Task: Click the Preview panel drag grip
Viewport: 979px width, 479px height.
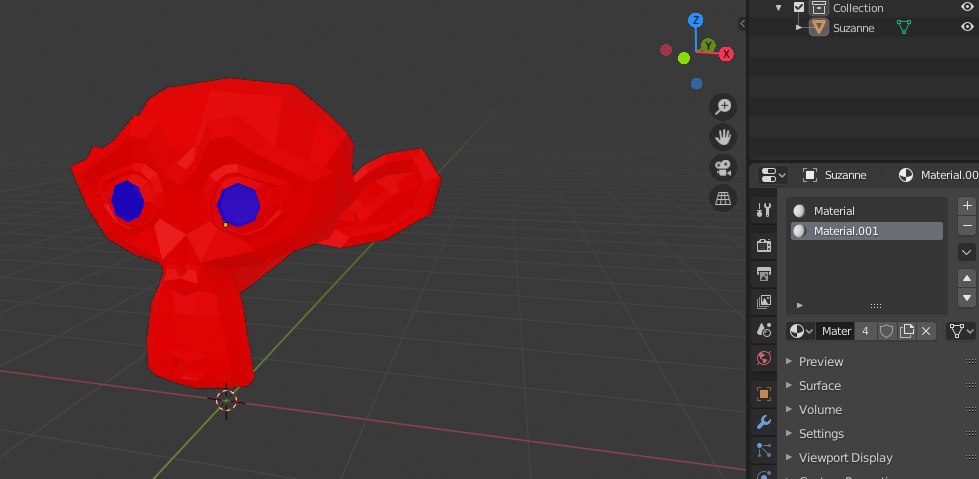Action: coord(970,362)
